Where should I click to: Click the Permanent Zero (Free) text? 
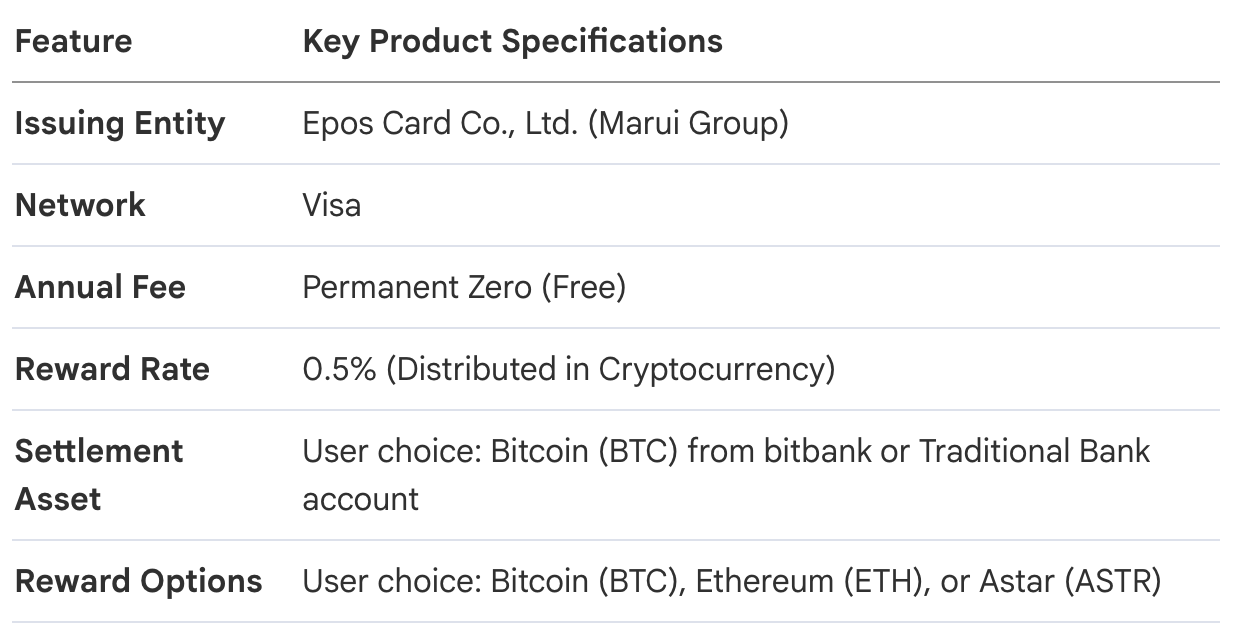click(x=464, y=287)
